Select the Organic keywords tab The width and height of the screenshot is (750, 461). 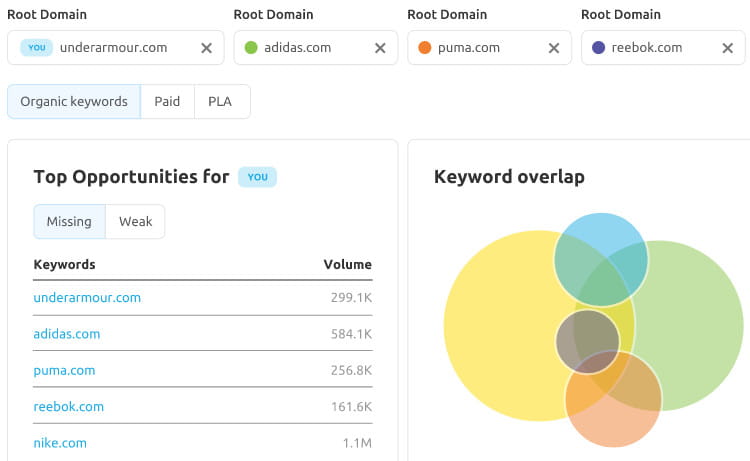click(74, 101)
